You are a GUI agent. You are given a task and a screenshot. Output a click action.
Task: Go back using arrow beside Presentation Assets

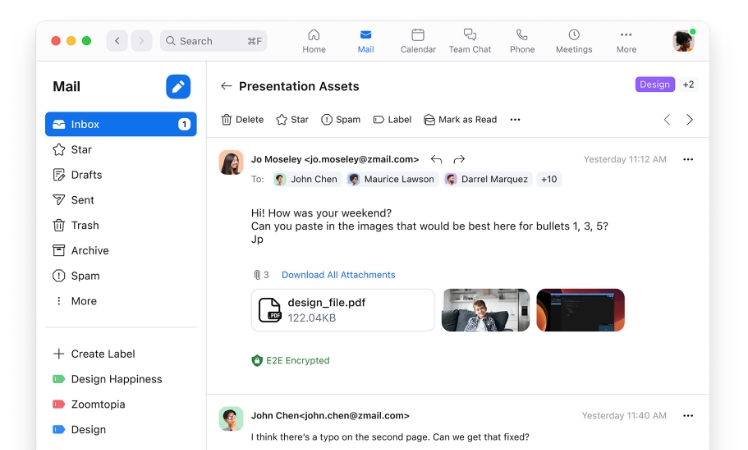pos(226,86)
